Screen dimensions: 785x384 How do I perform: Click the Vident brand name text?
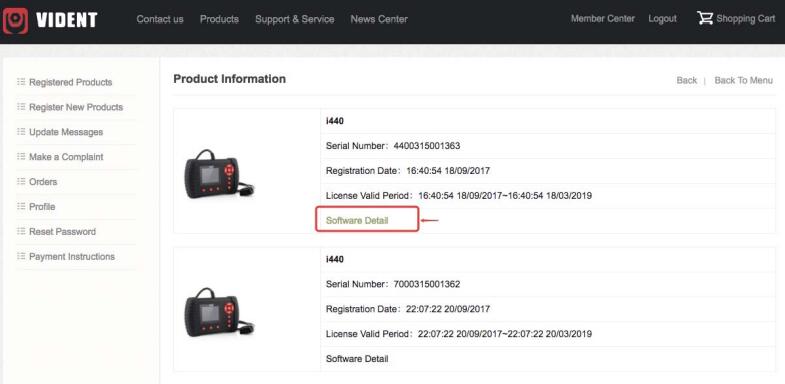point(67,20)
